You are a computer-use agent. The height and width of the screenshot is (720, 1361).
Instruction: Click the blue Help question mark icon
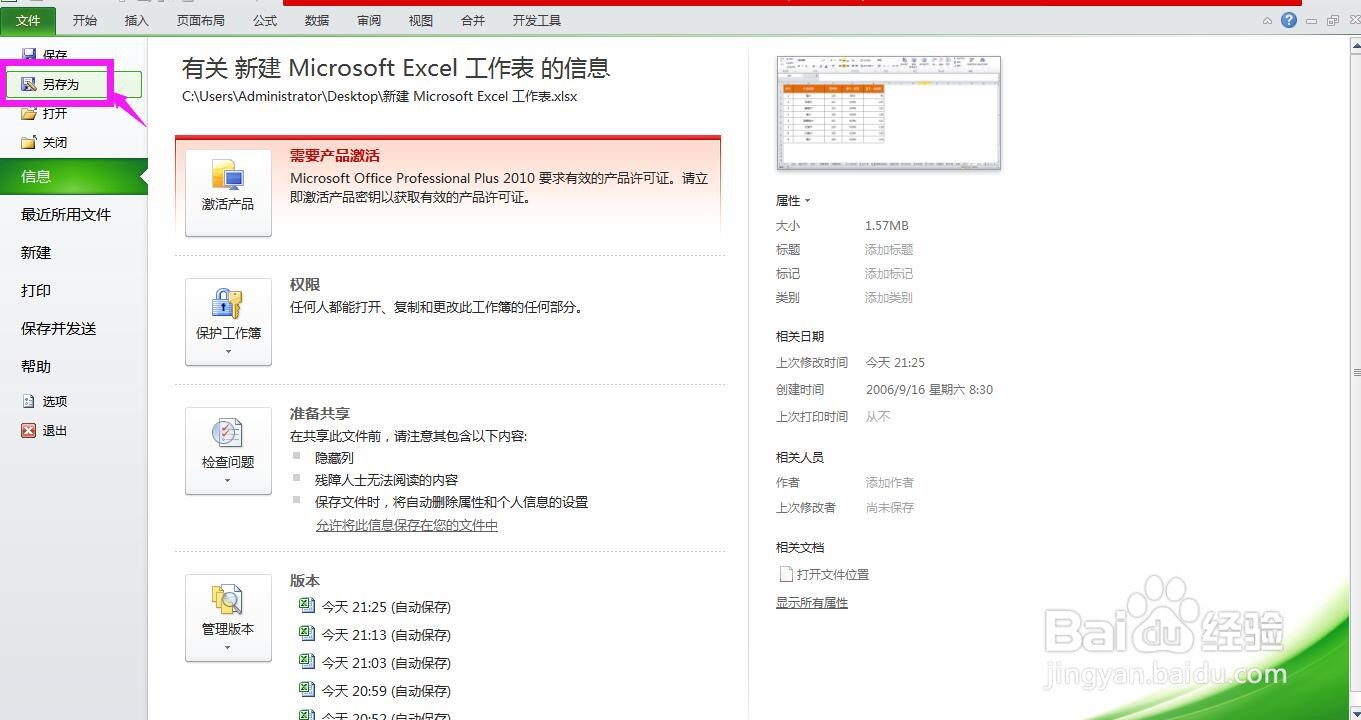pyautogui.click(x=1289, y=20)
